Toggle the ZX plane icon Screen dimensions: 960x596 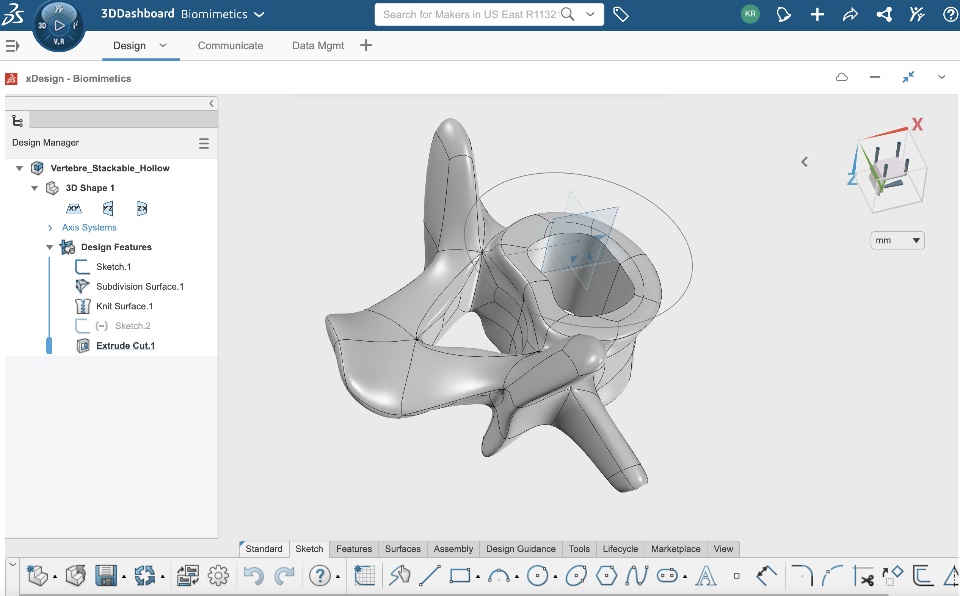(x=142, y=208)
